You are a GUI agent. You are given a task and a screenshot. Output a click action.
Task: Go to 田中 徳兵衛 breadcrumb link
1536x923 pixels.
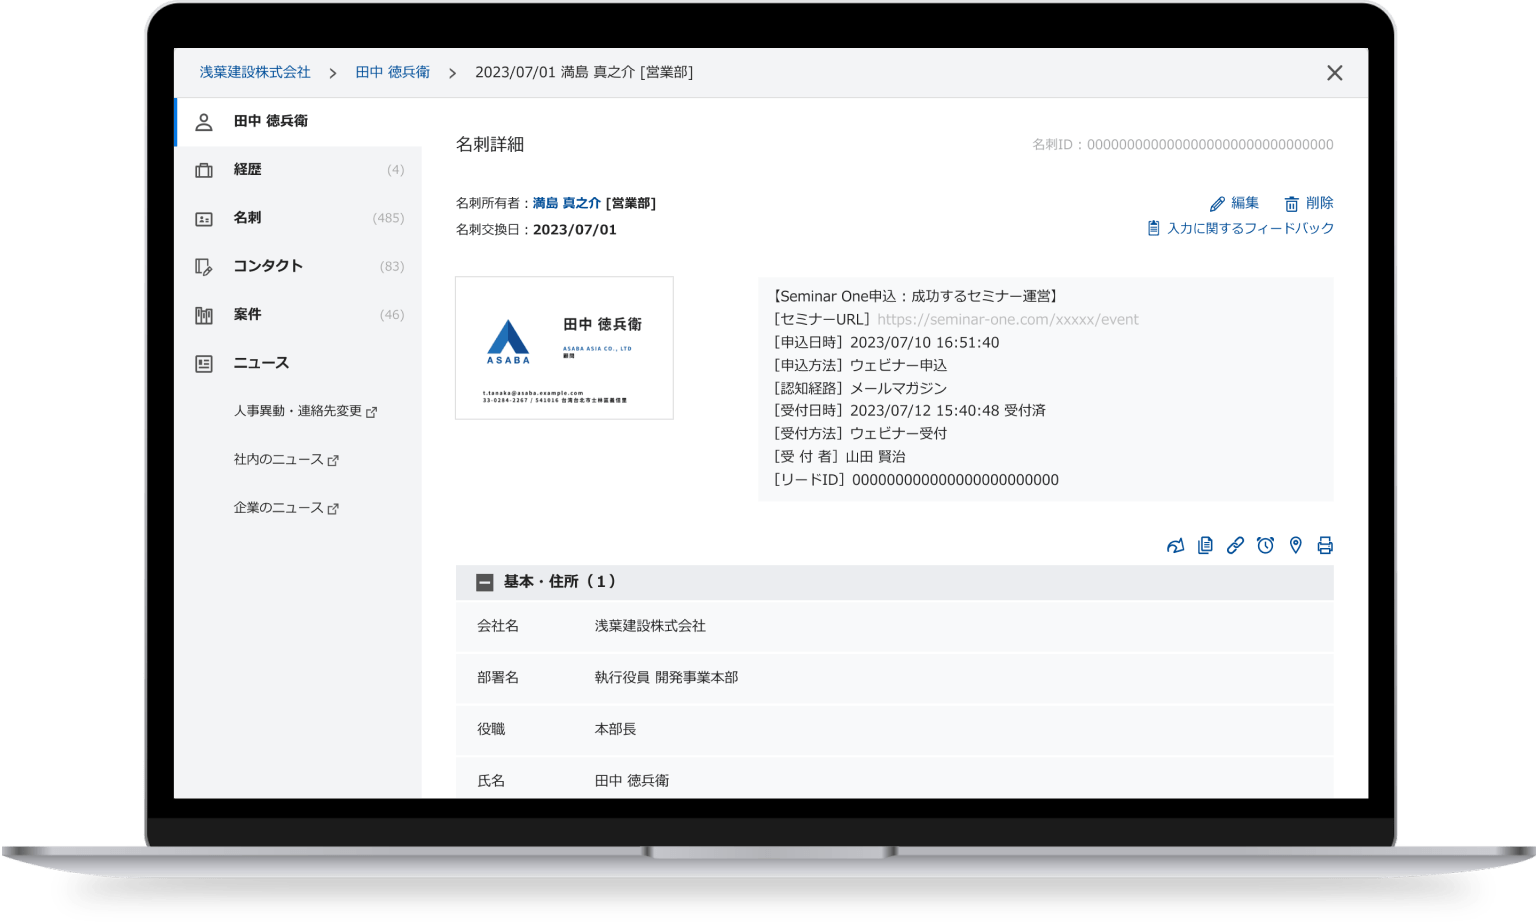(393, 72)
